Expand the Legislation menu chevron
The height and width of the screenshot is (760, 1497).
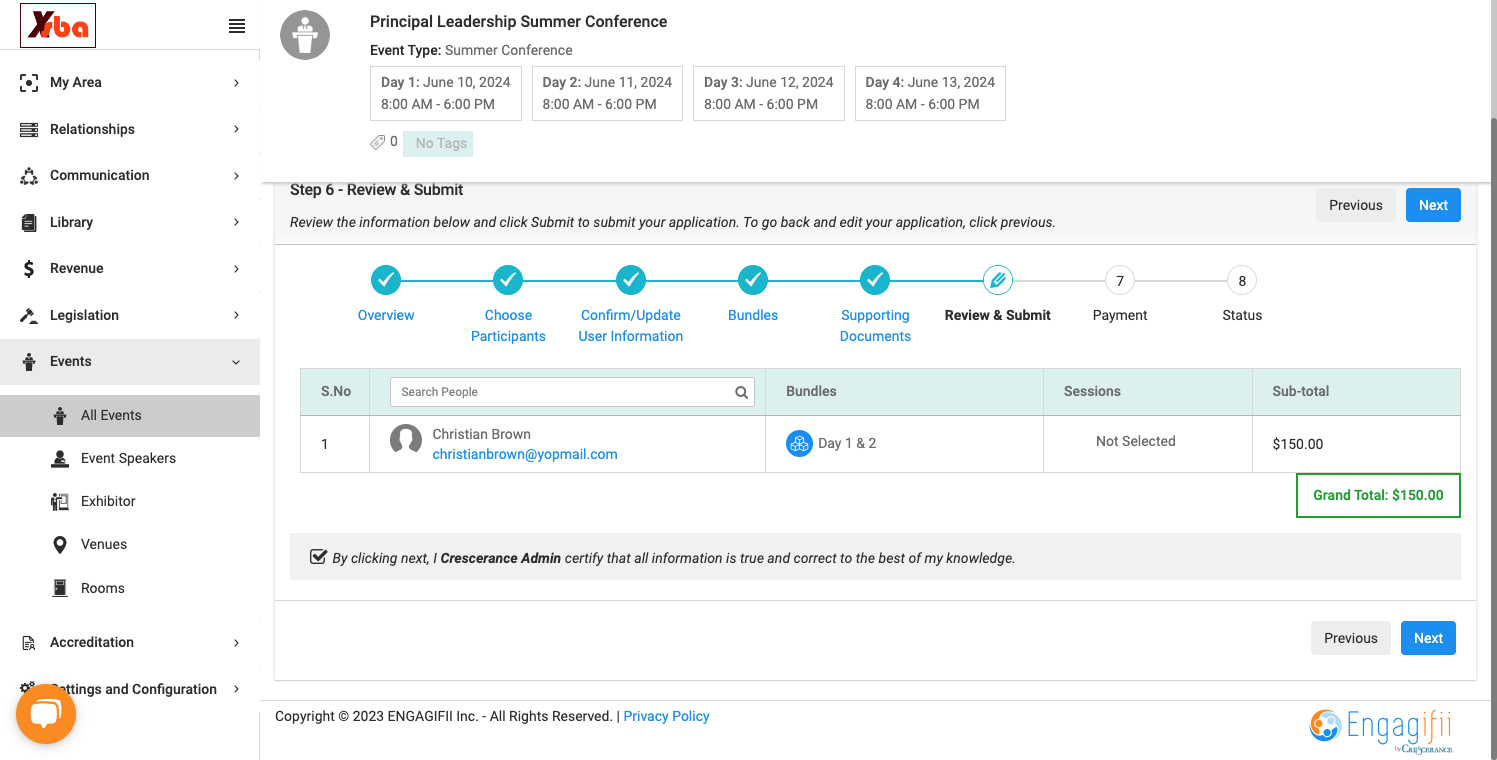point(237,315)
